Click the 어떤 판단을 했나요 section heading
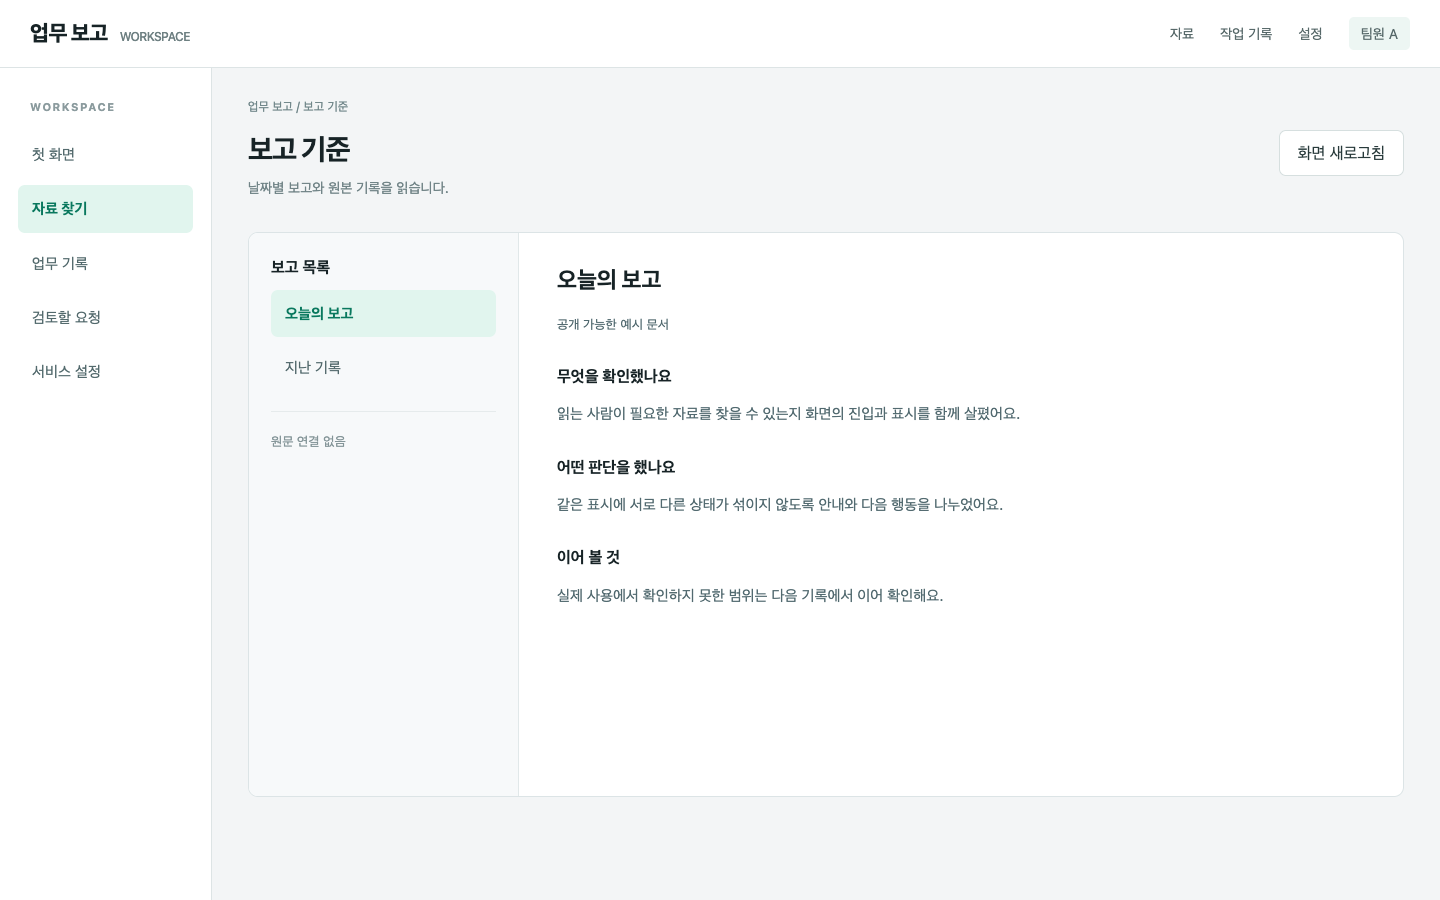This screenshot has width=1440, height=900. (616, 467)
